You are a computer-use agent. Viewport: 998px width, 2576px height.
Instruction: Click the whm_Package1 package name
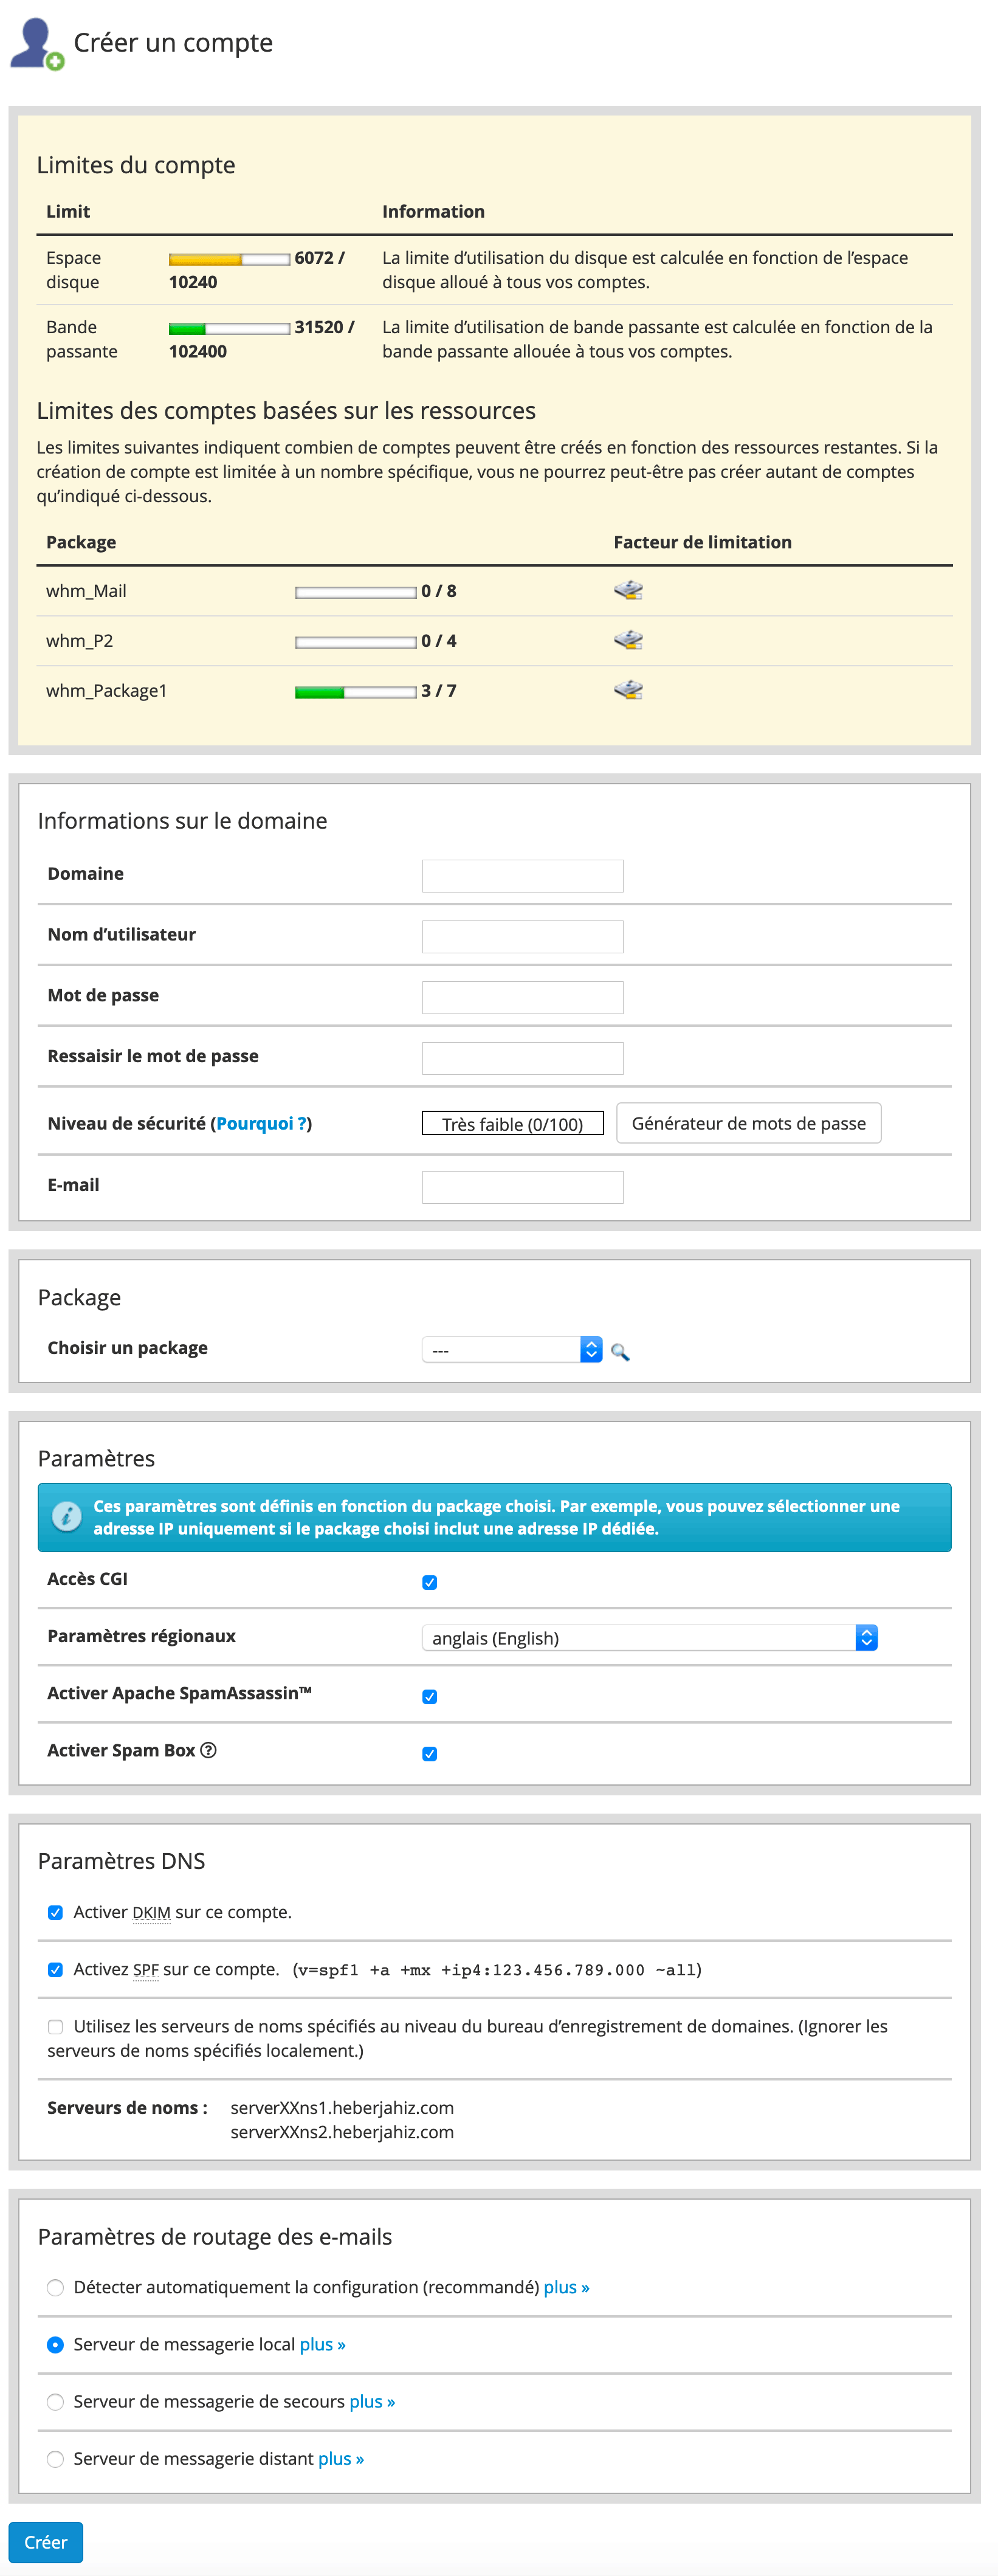(106, 691)
